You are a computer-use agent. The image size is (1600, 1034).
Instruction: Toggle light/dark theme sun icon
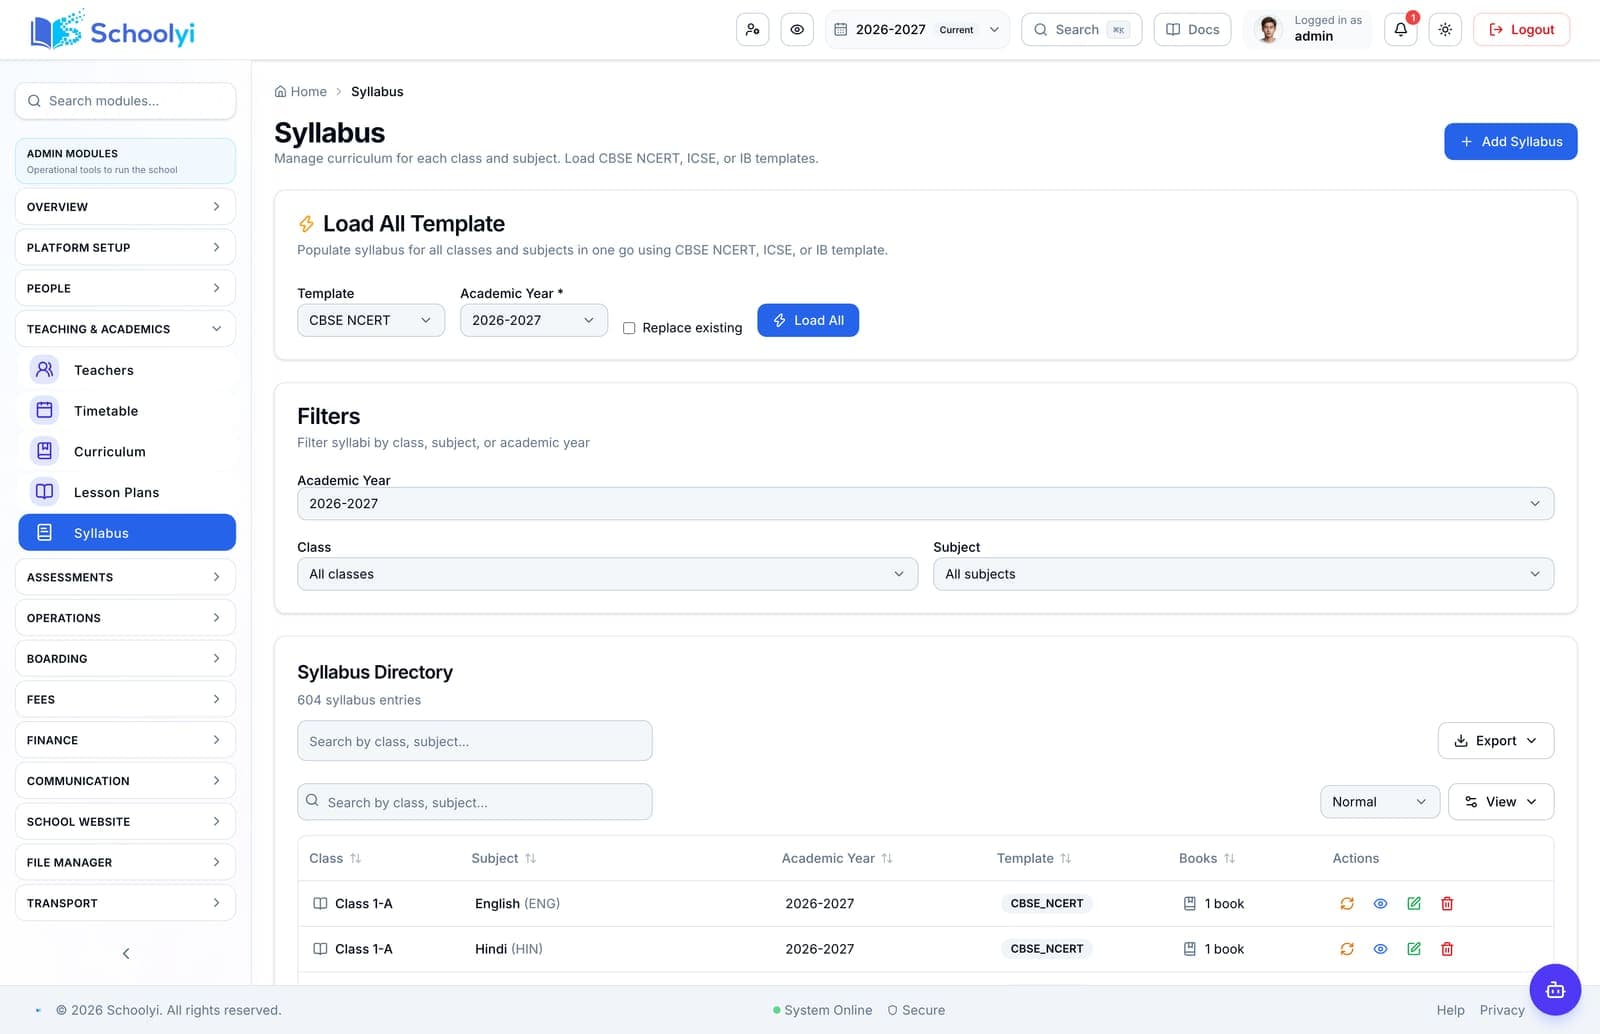(x=1445, y=30)
